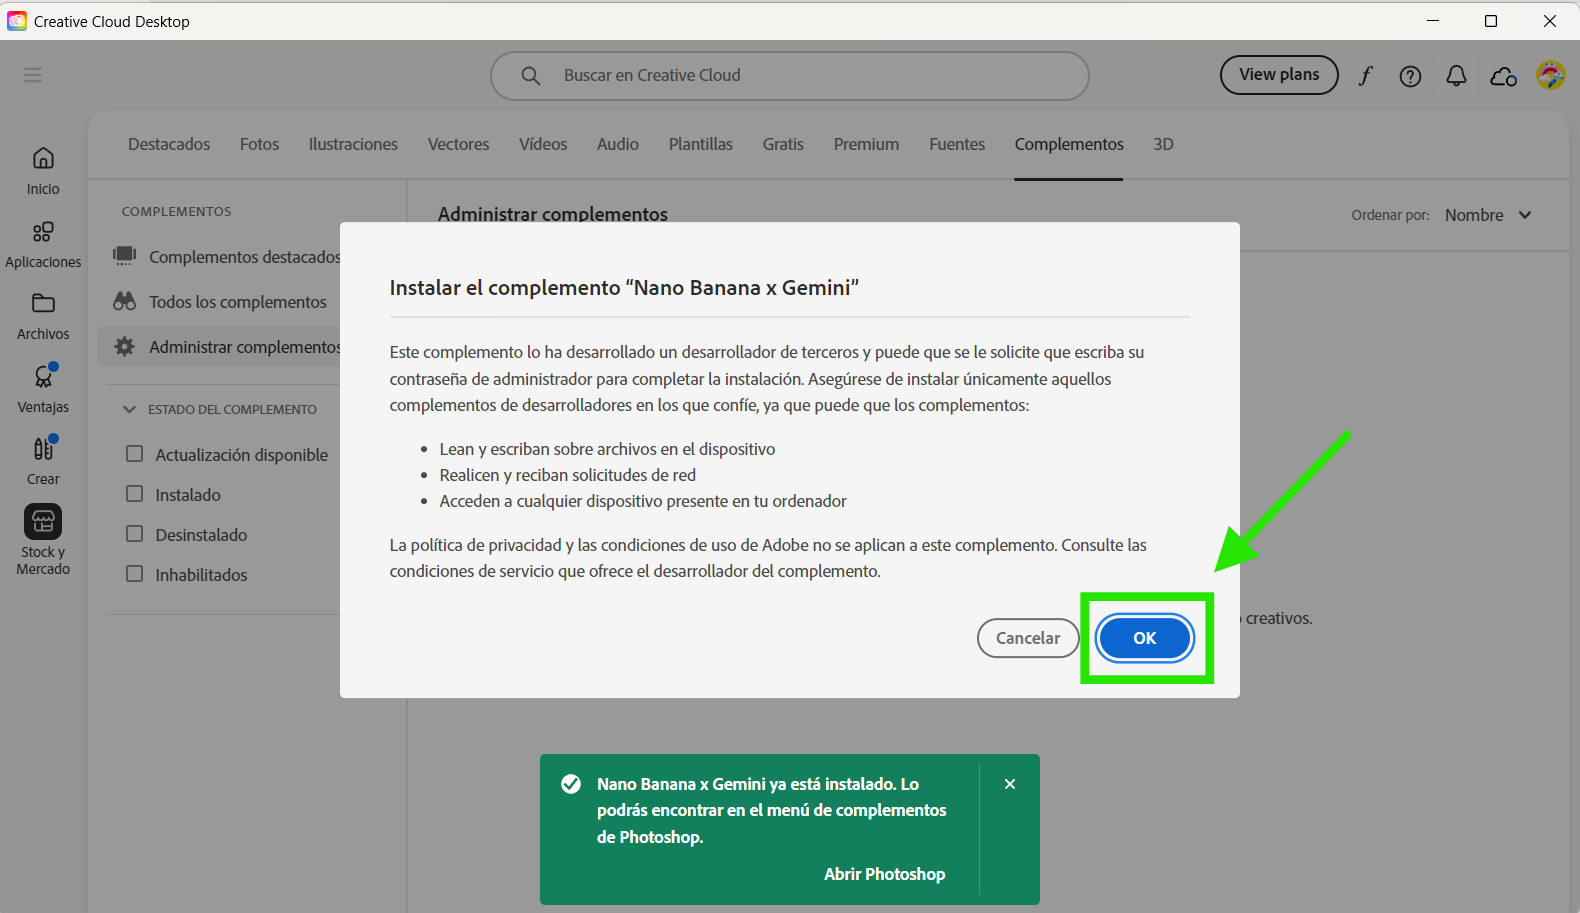This screenshot has width=1580, height=913.
Task: Open the Plantillas tab
Action: point(701,144)
